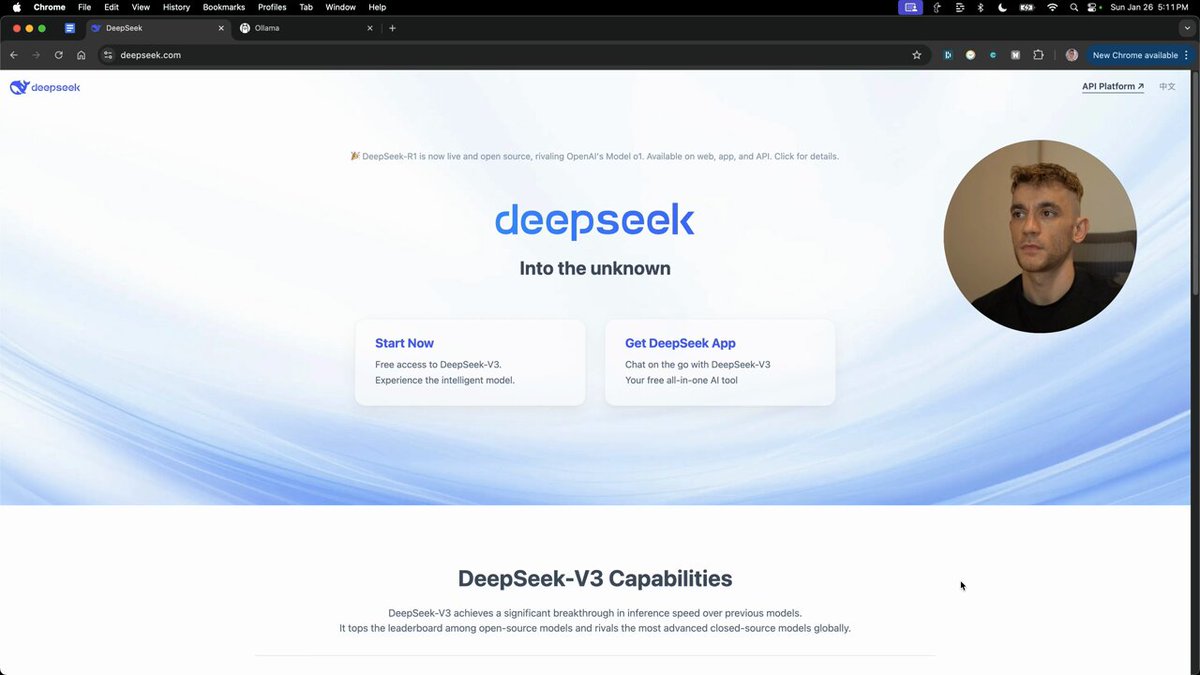The width and height of the screenshot is (1200, 675).
Task: Open the History menu
Action: pos(176,7)
